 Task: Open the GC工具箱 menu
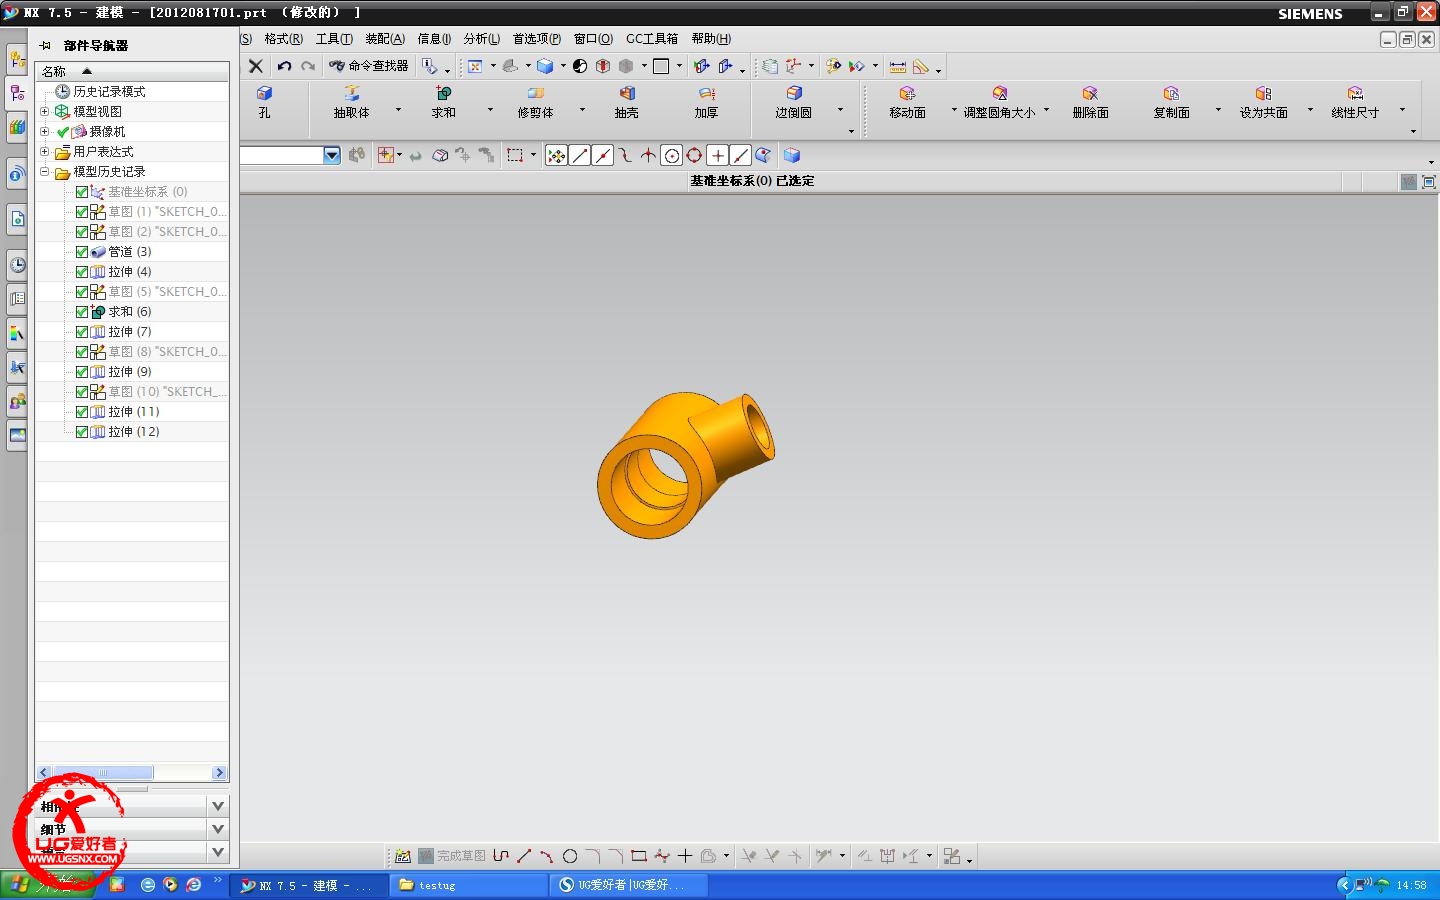(x=652, y=39)
